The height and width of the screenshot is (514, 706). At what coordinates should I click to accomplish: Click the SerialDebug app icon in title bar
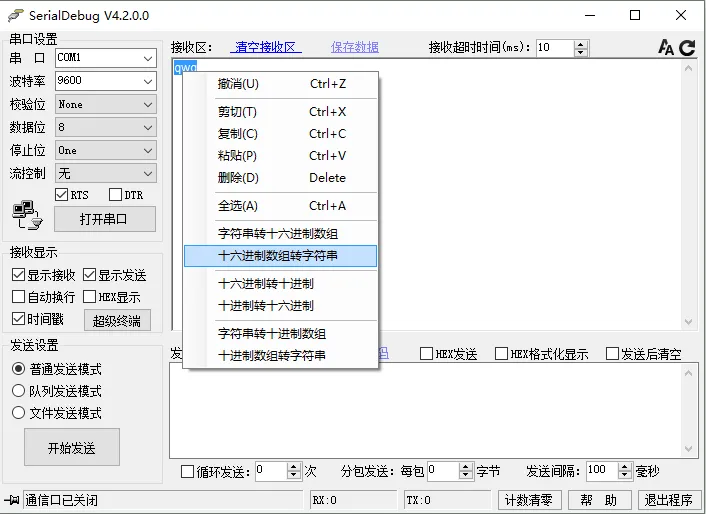(16, 15)
